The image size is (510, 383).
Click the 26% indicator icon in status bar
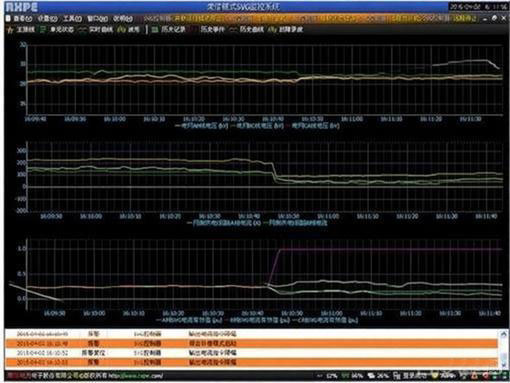coord(371,376)
